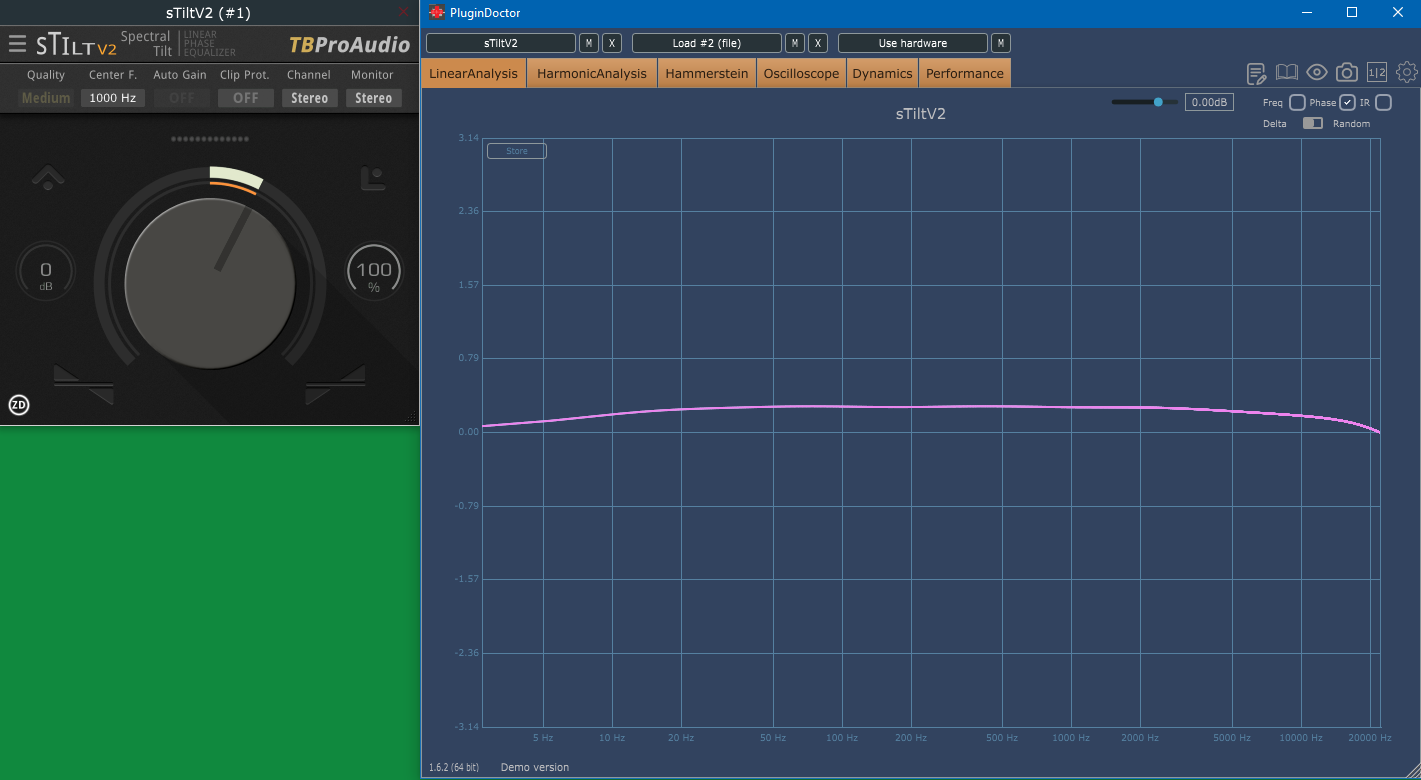Open the sTiltV2 hamburger menu
The width and height of the screenshot is (1421, 780).
coord(17,44)
